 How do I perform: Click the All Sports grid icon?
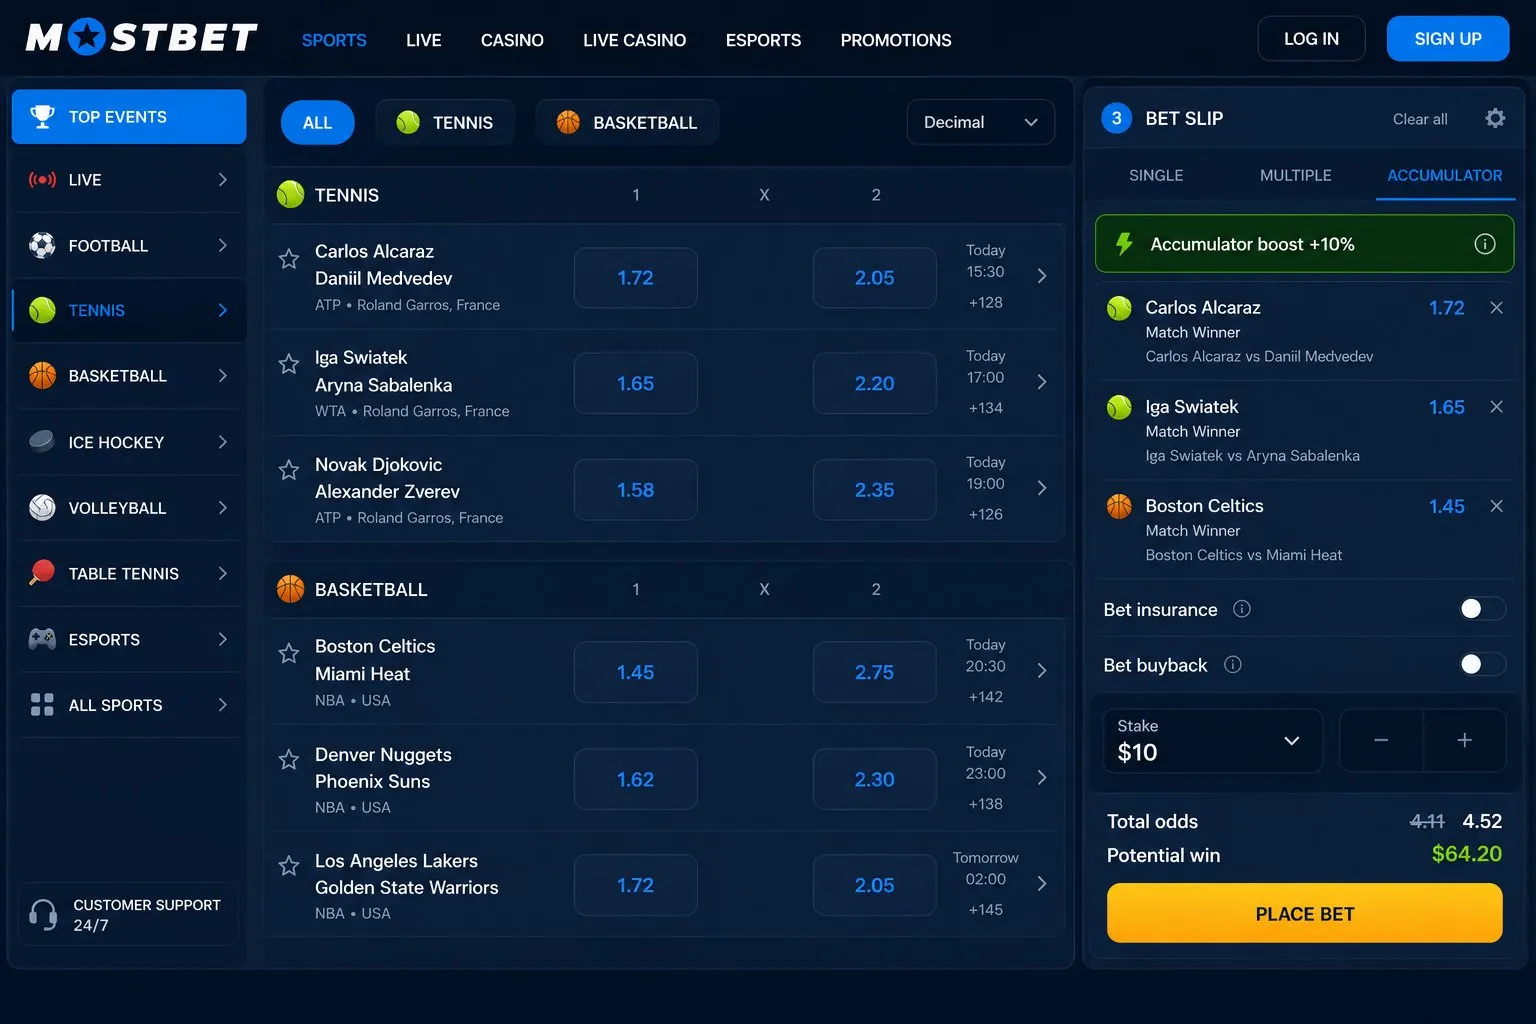click(42, 705)
